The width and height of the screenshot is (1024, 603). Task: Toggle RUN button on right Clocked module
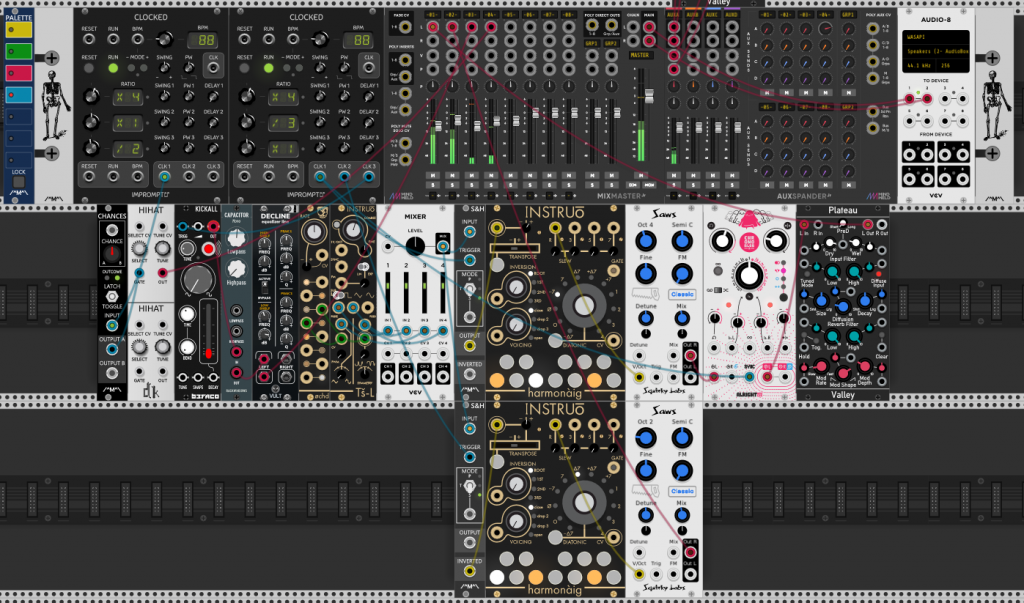tap(268, 68)
